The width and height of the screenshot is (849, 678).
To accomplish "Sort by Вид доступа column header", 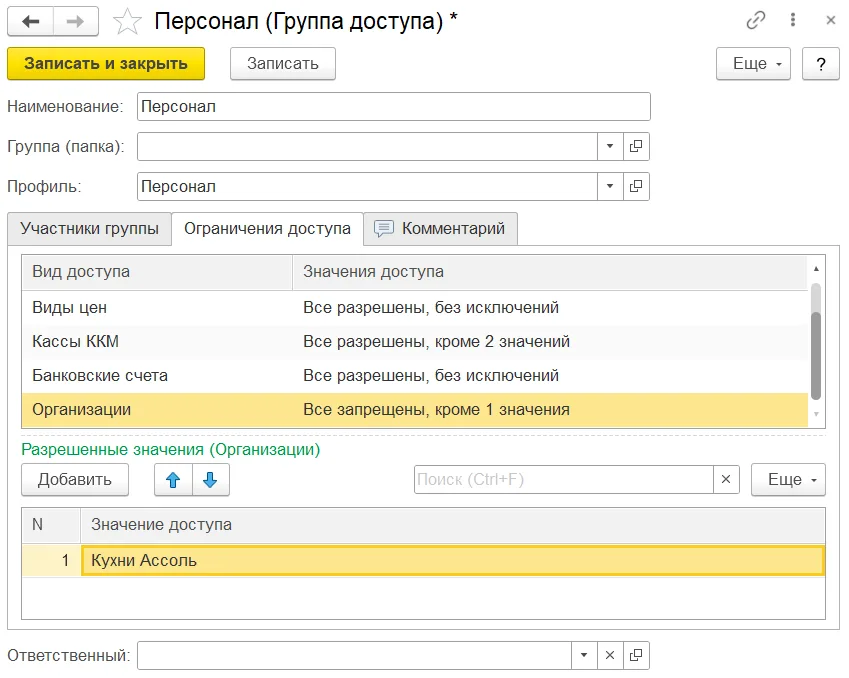I will coord(157,272).
